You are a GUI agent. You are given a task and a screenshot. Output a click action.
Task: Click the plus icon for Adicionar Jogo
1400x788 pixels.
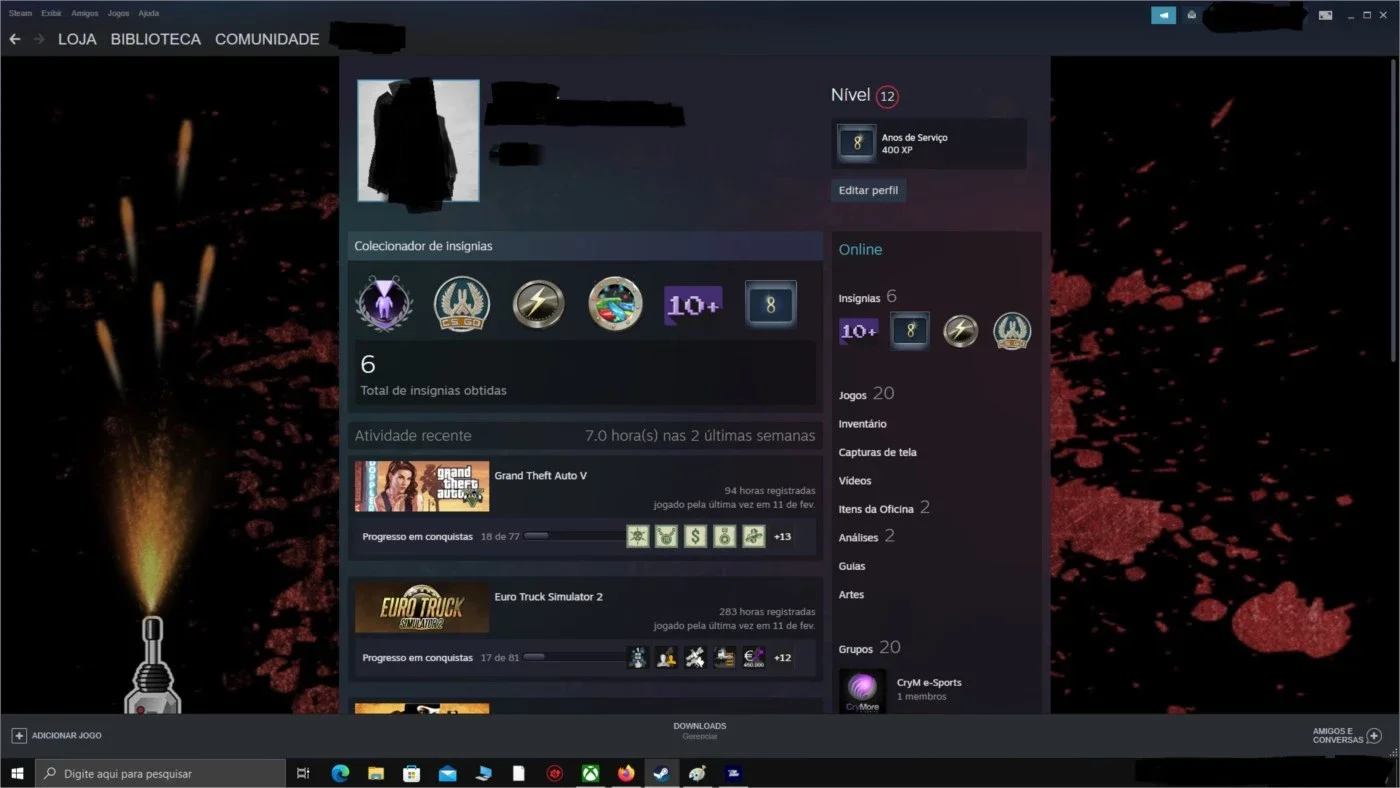(x=18, y=735)
